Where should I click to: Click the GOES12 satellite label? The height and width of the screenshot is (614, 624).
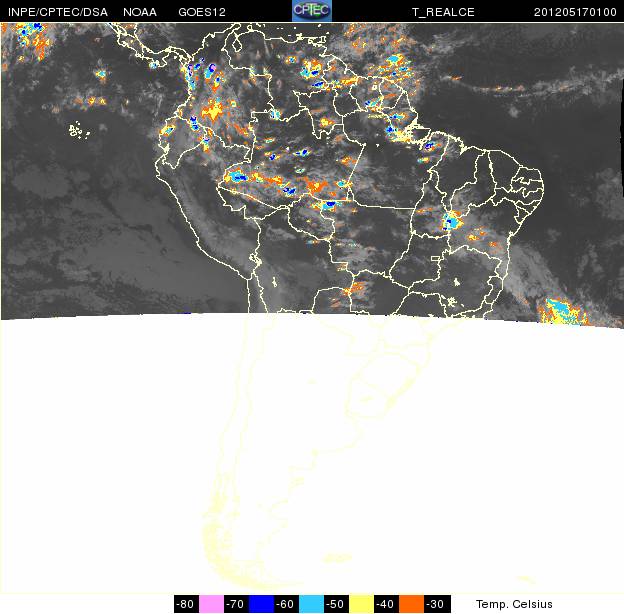pyautogui.click(x=202, y=12)
